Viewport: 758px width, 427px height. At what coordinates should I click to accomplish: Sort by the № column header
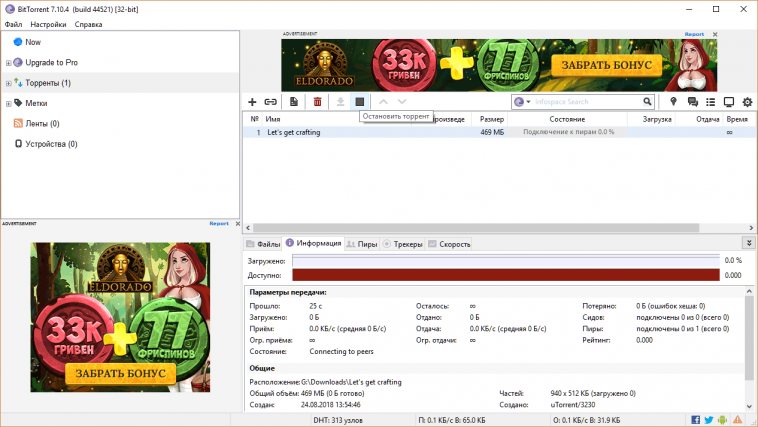pos(254,119)
